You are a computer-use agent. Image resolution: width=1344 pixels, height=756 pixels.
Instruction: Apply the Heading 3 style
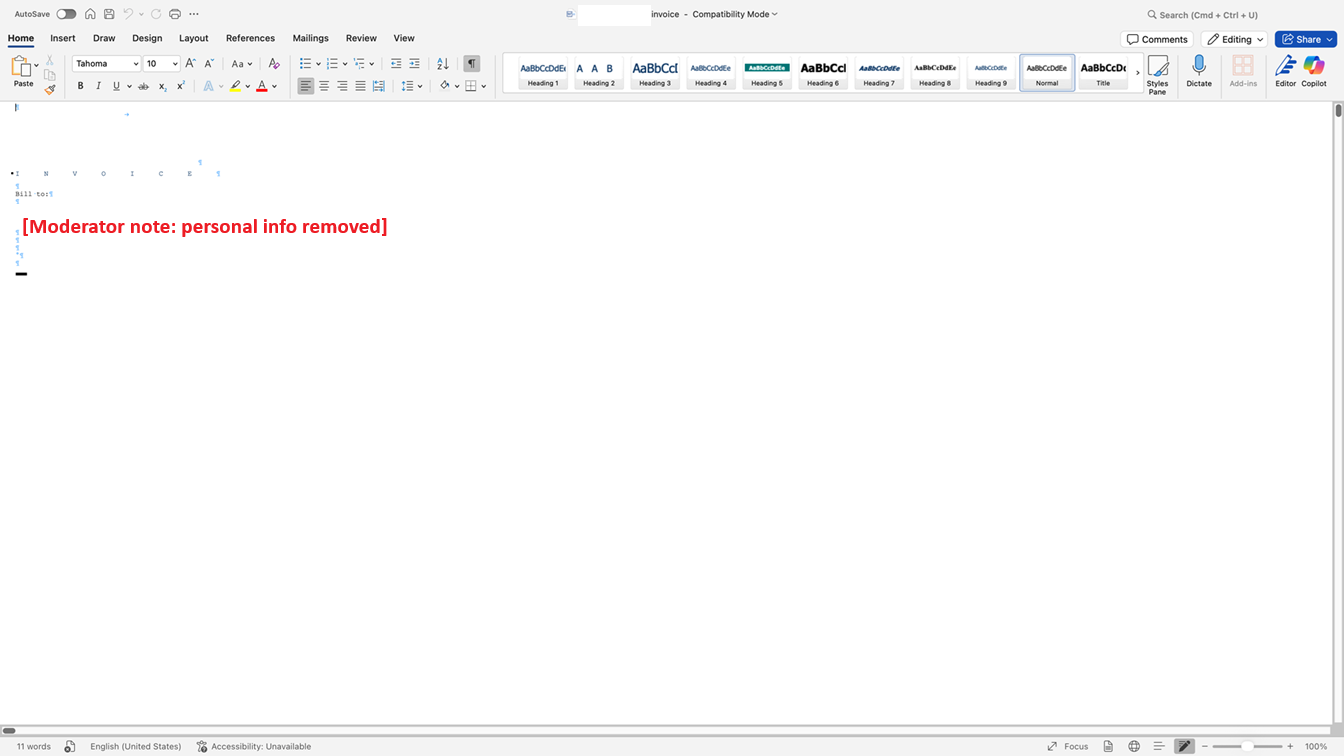(x=655, y=74)
